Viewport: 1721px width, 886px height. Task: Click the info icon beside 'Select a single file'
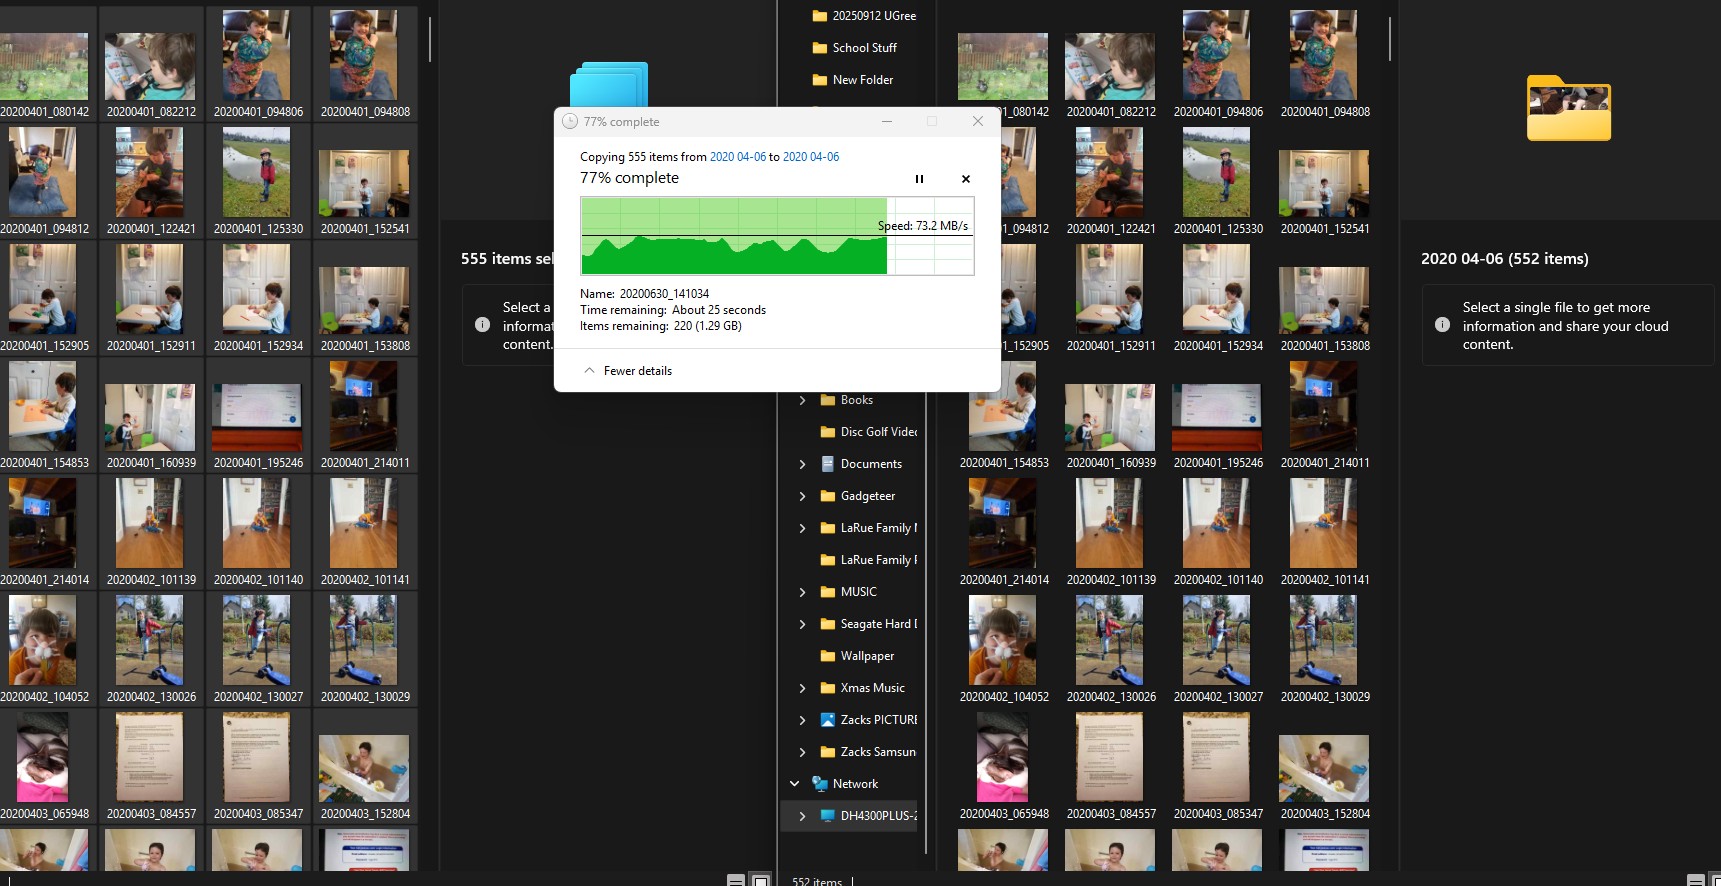tap(1442, 325)
